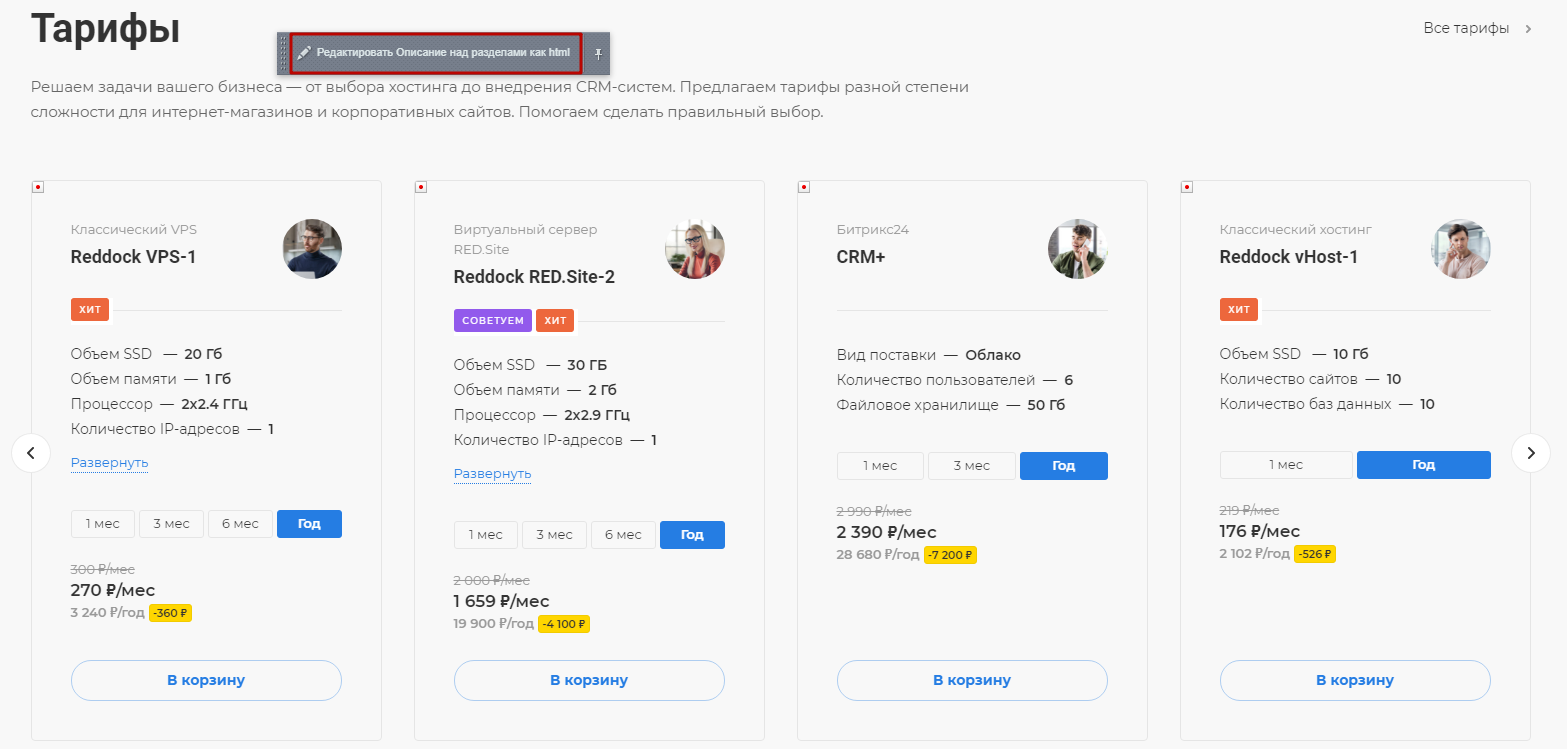Screen dimensions: 1567x749
Task: Select 1 мес period for Reddock vHost-1
Action: (x=1286, y=465)
